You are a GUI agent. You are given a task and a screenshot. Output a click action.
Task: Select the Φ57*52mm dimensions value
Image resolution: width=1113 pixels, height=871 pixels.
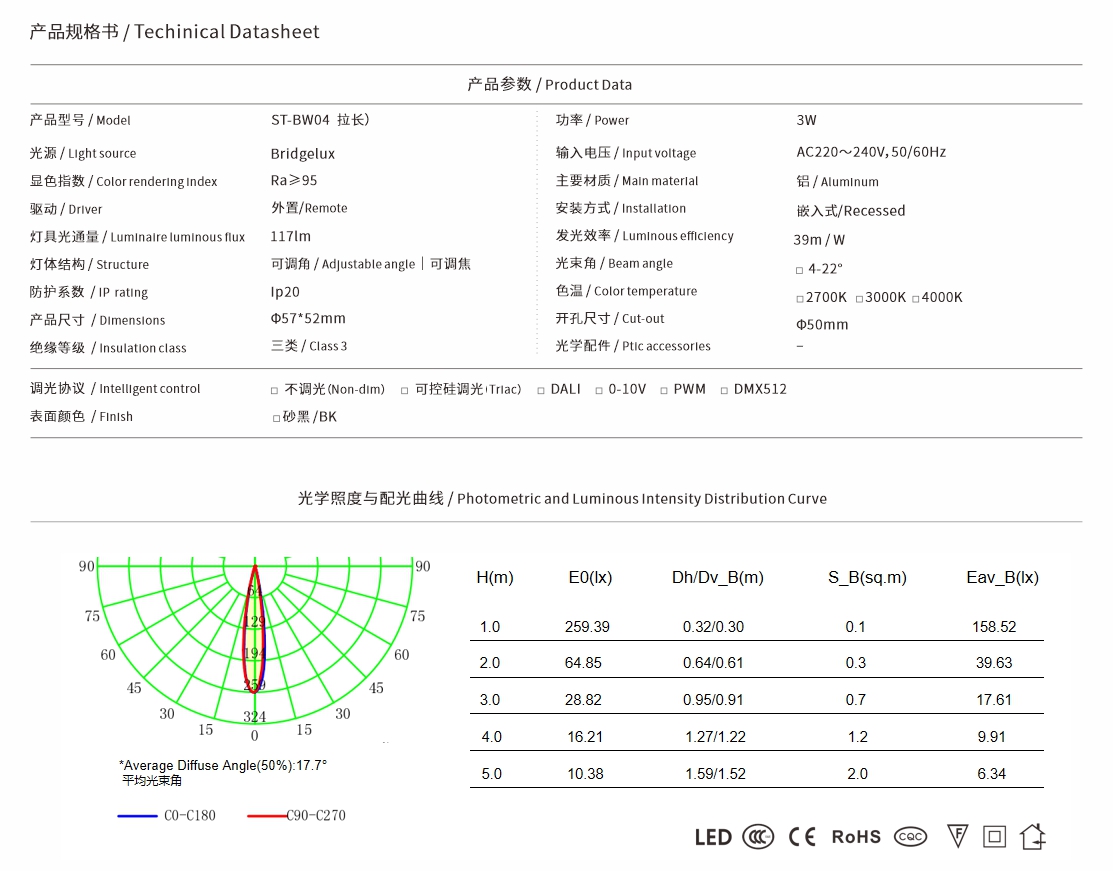tap(308, 319)
